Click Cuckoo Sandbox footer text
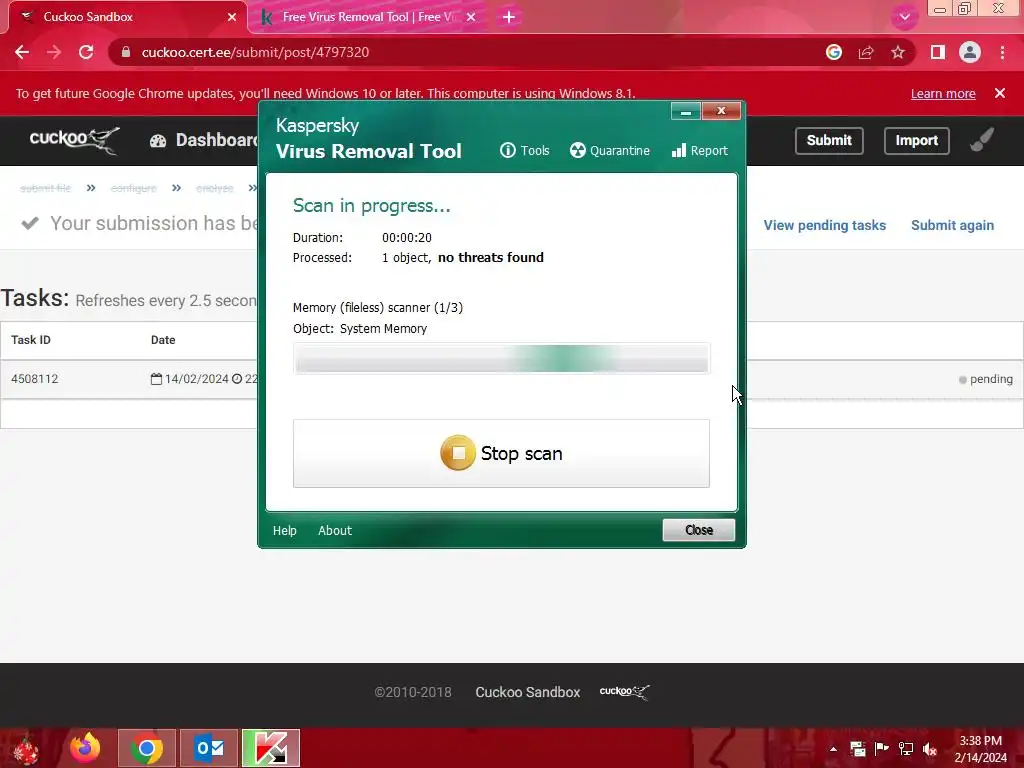Screen dimensions: 1024x768 click(528, 692)
